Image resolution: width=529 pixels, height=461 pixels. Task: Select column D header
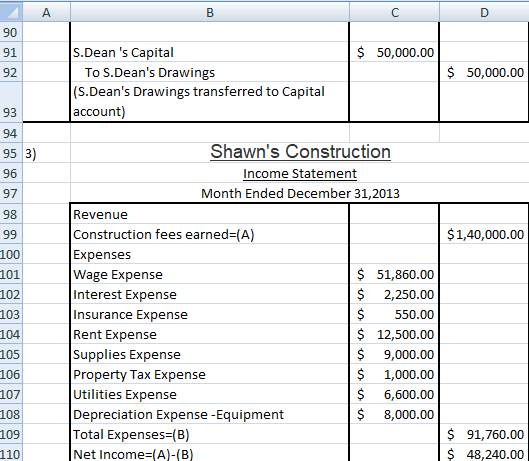click(484, 12)
